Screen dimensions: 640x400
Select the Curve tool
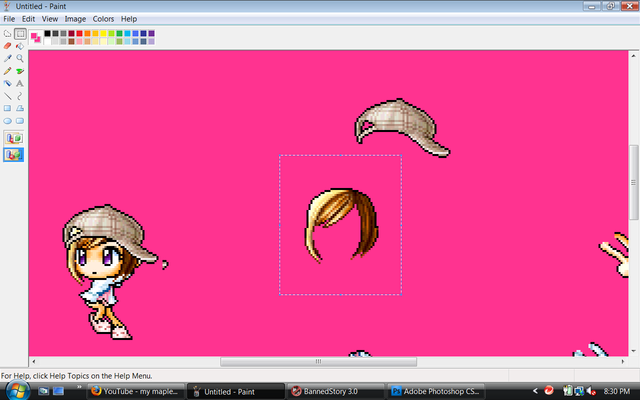[20, 96]
